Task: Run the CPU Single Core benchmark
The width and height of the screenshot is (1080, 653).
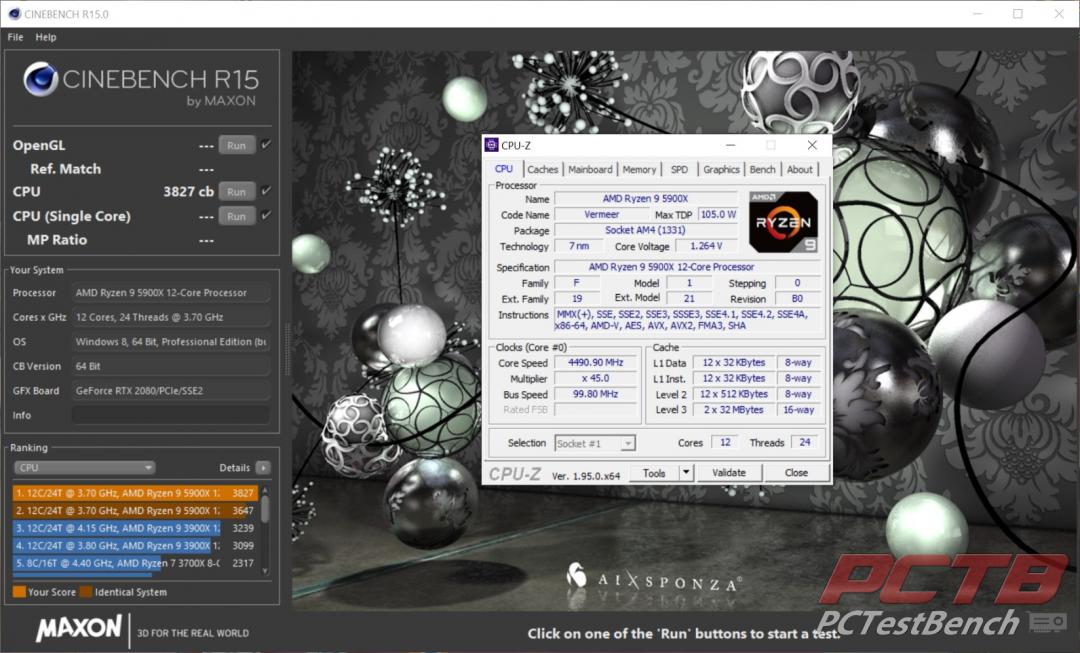Action: [x=236, y=216]
